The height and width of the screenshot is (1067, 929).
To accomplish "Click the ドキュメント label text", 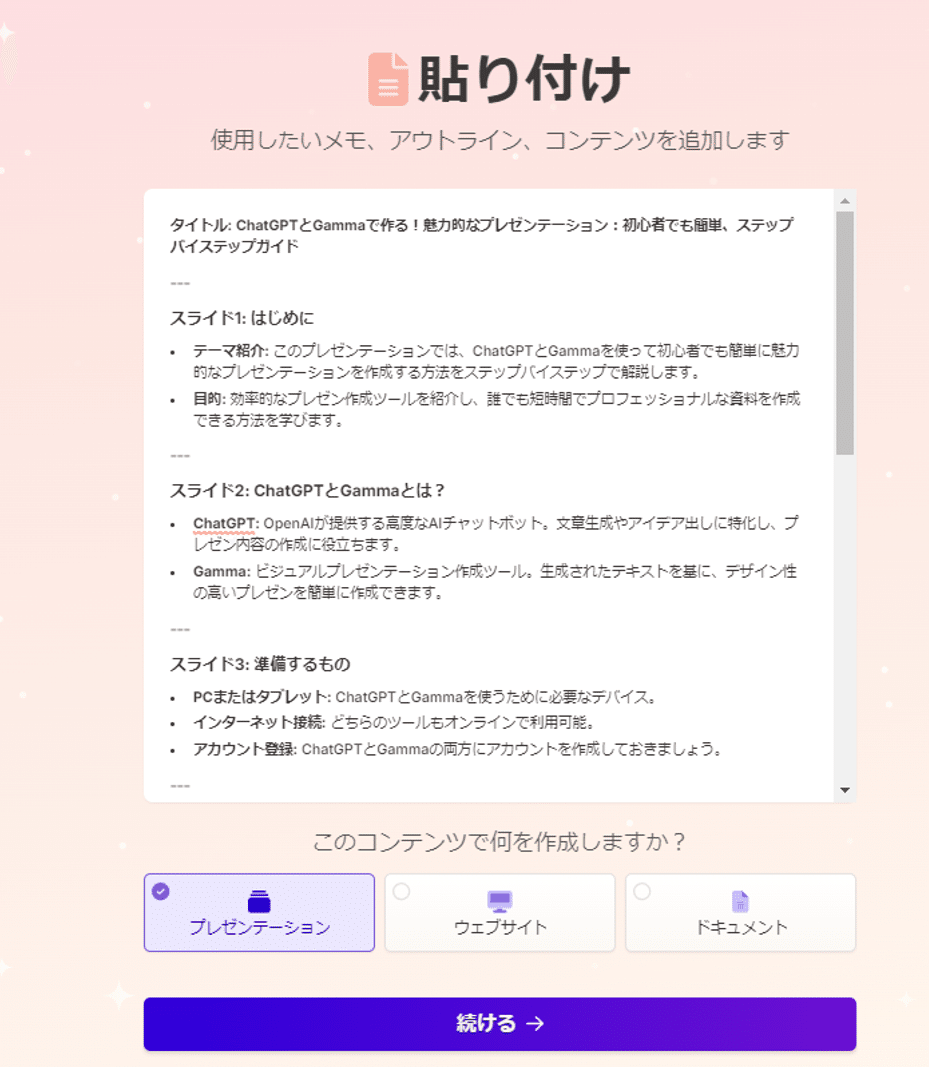I will click(x=741, y=928).
